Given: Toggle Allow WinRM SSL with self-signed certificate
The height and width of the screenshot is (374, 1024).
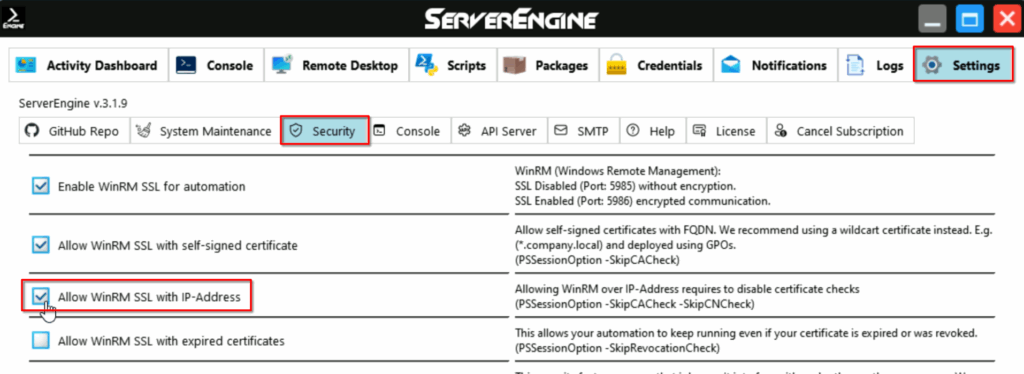Looking at the screenshot, I should pyautogui.click(x=40, y=245).
